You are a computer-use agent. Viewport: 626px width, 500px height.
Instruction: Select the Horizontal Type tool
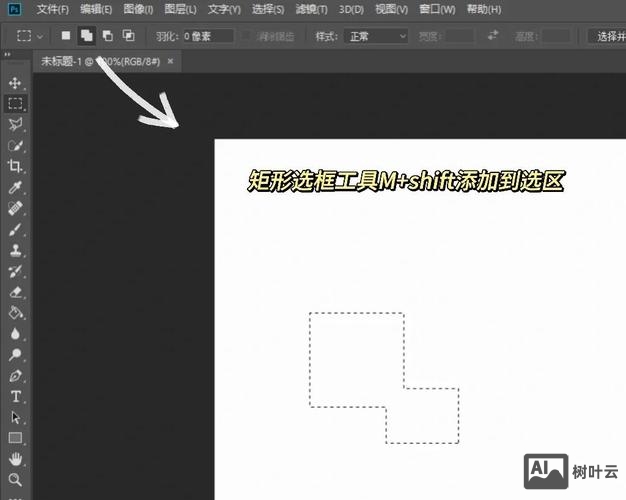(15, 396)
